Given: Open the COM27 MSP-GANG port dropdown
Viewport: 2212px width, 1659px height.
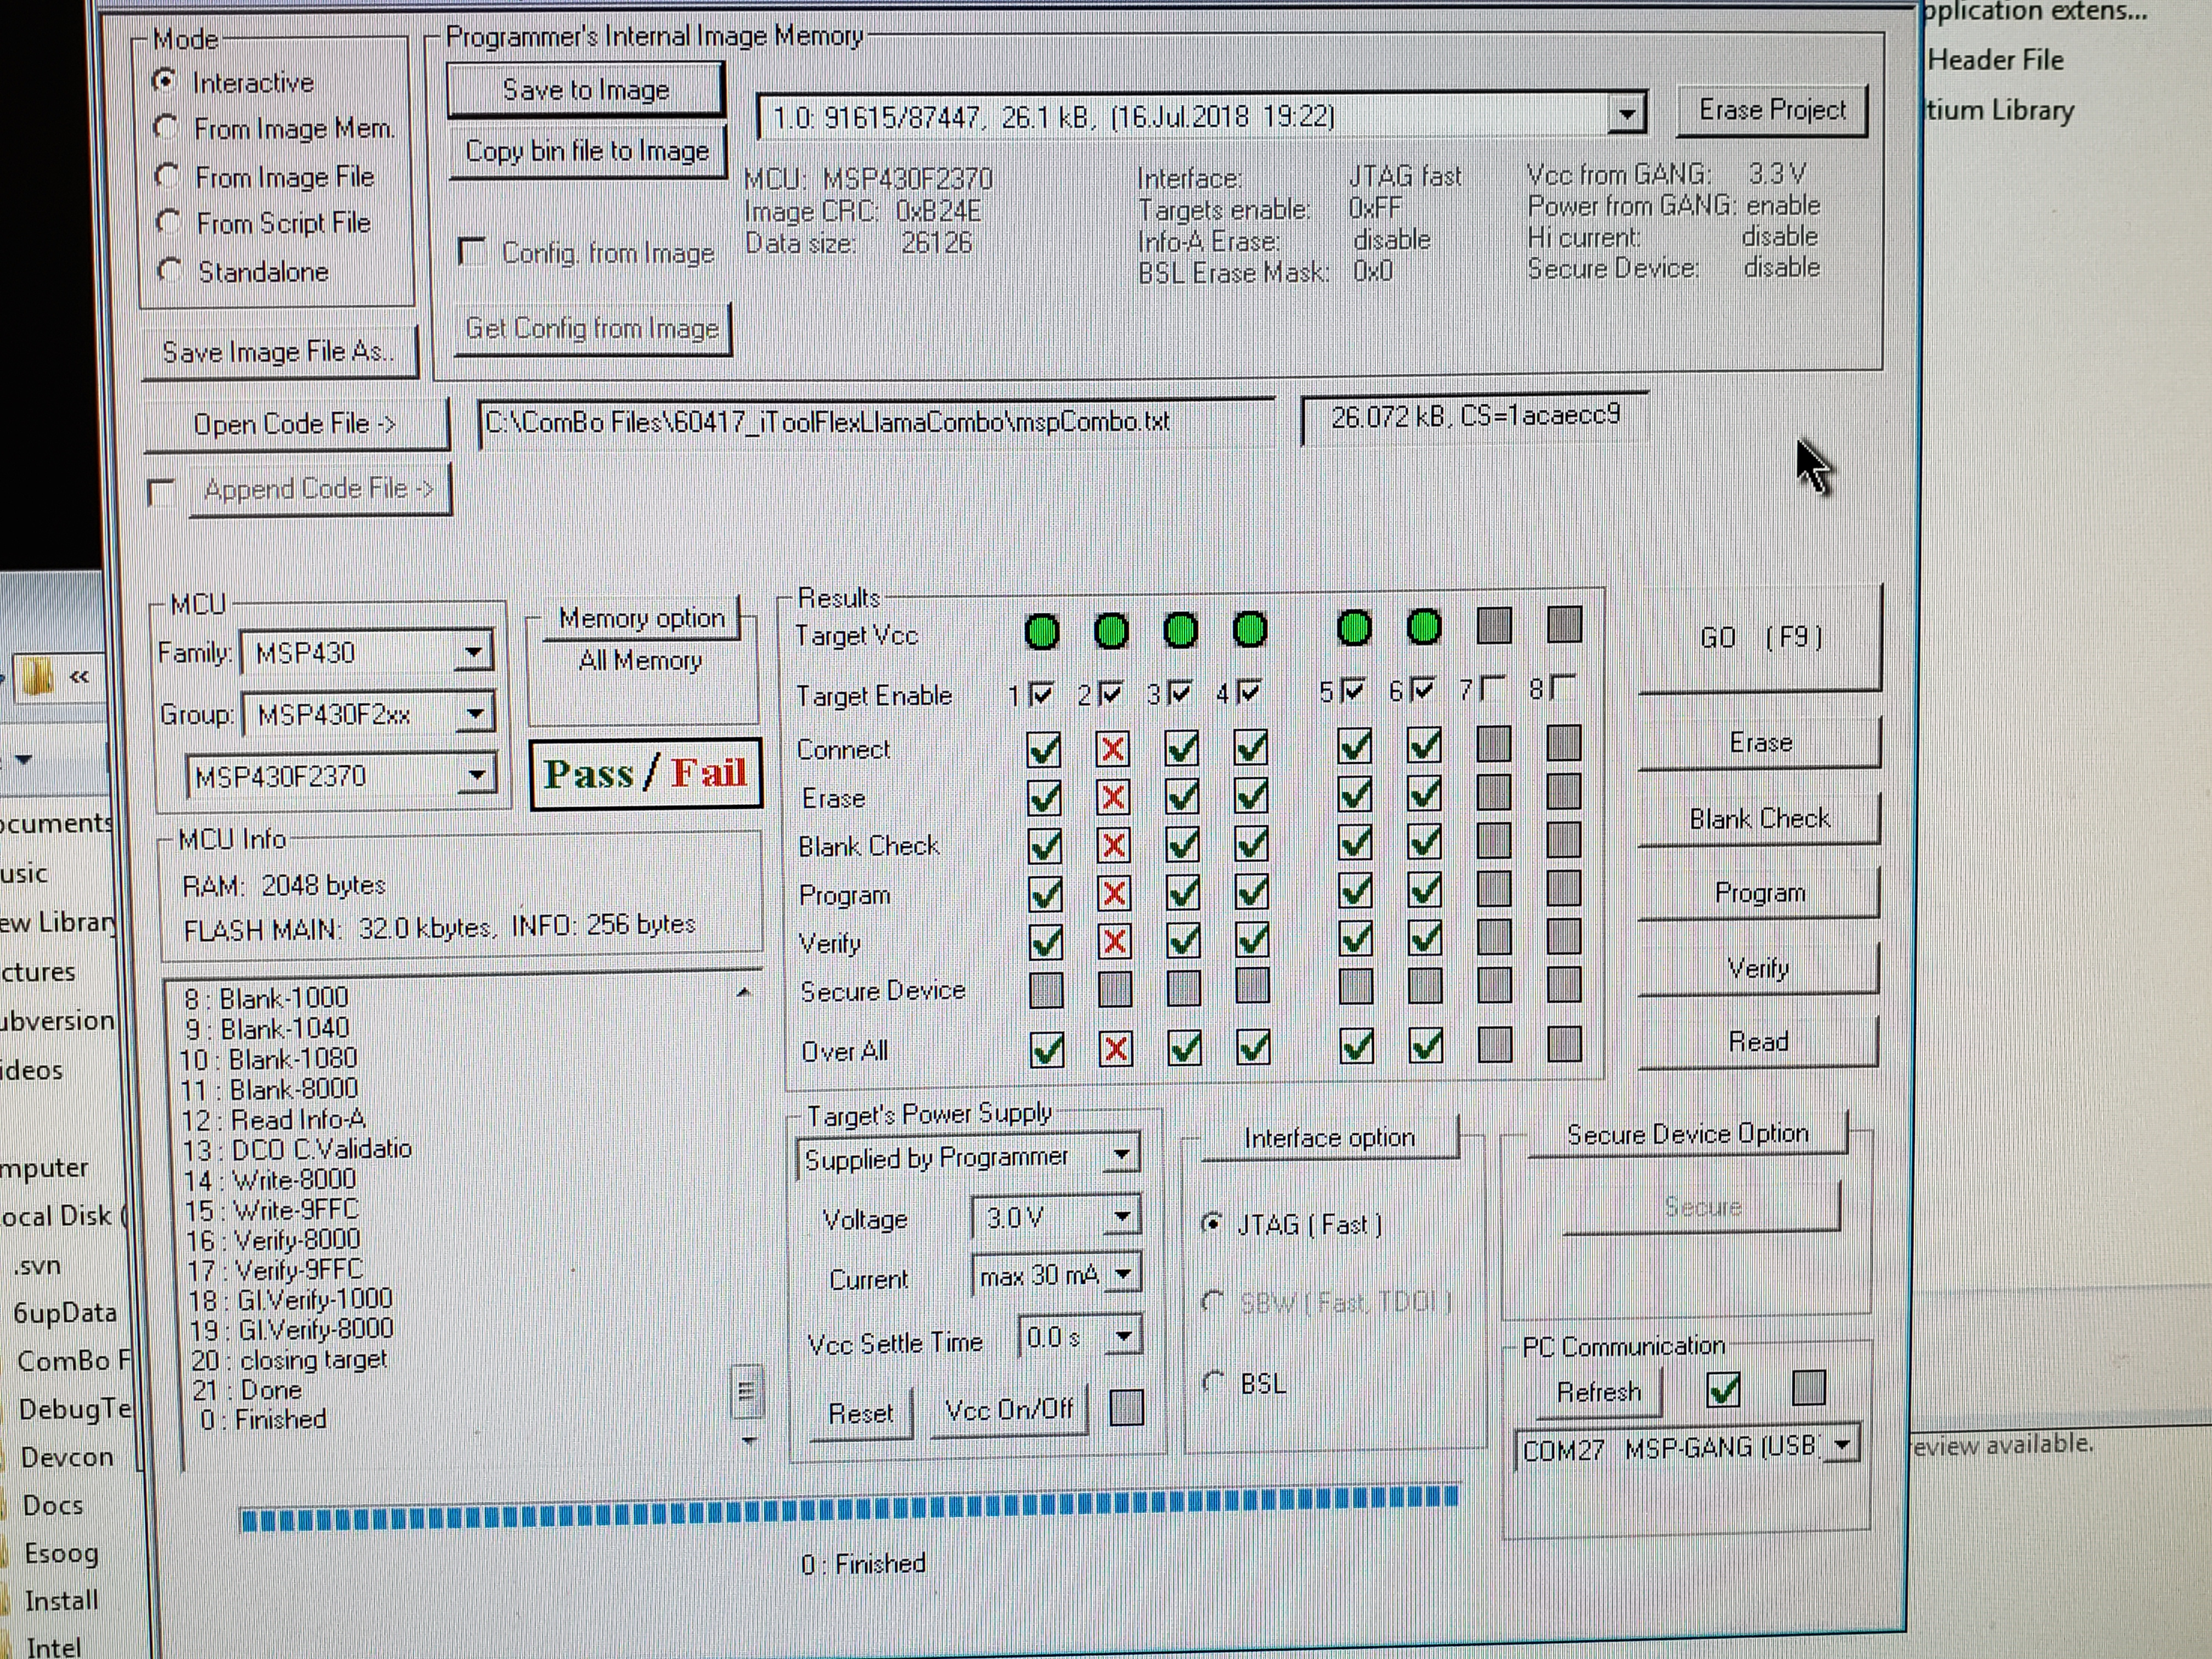Looking at the screenshot, I should click(x=1842, y=1446).
